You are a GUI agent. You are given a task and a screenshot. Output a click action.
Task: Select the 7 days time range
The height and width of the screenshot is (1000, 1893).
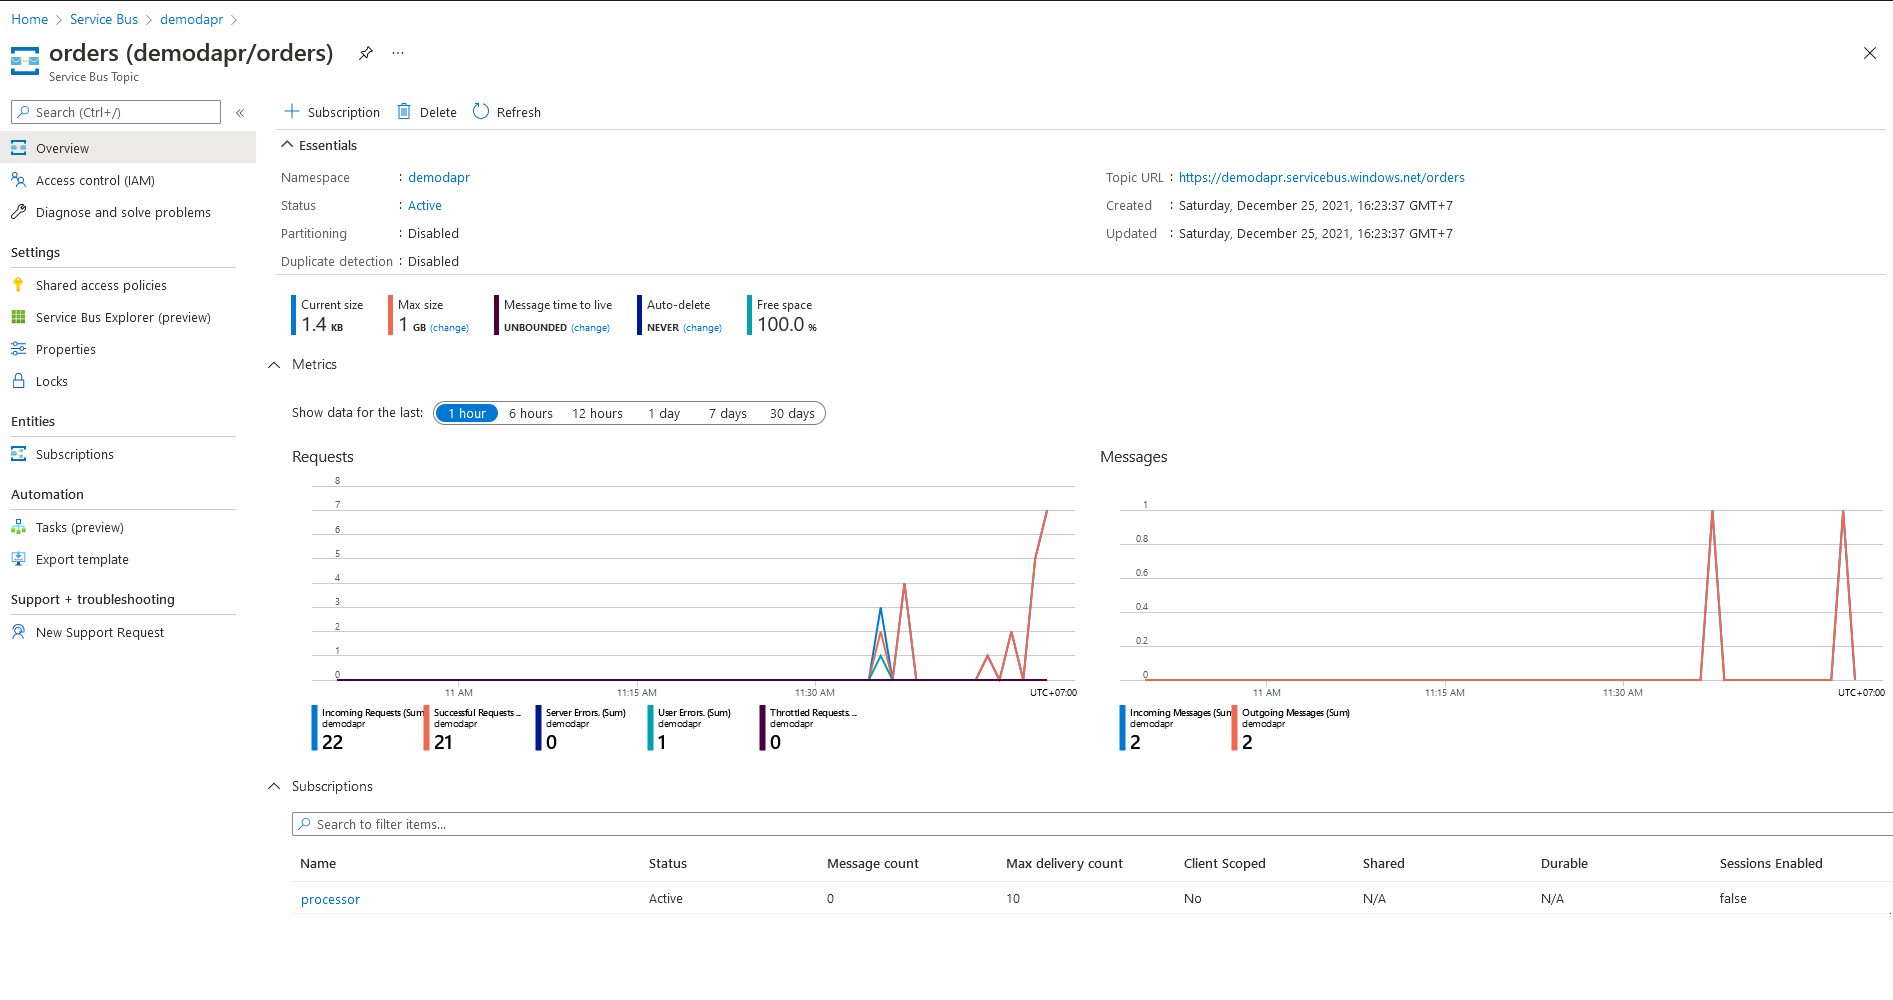pos(728,413)
